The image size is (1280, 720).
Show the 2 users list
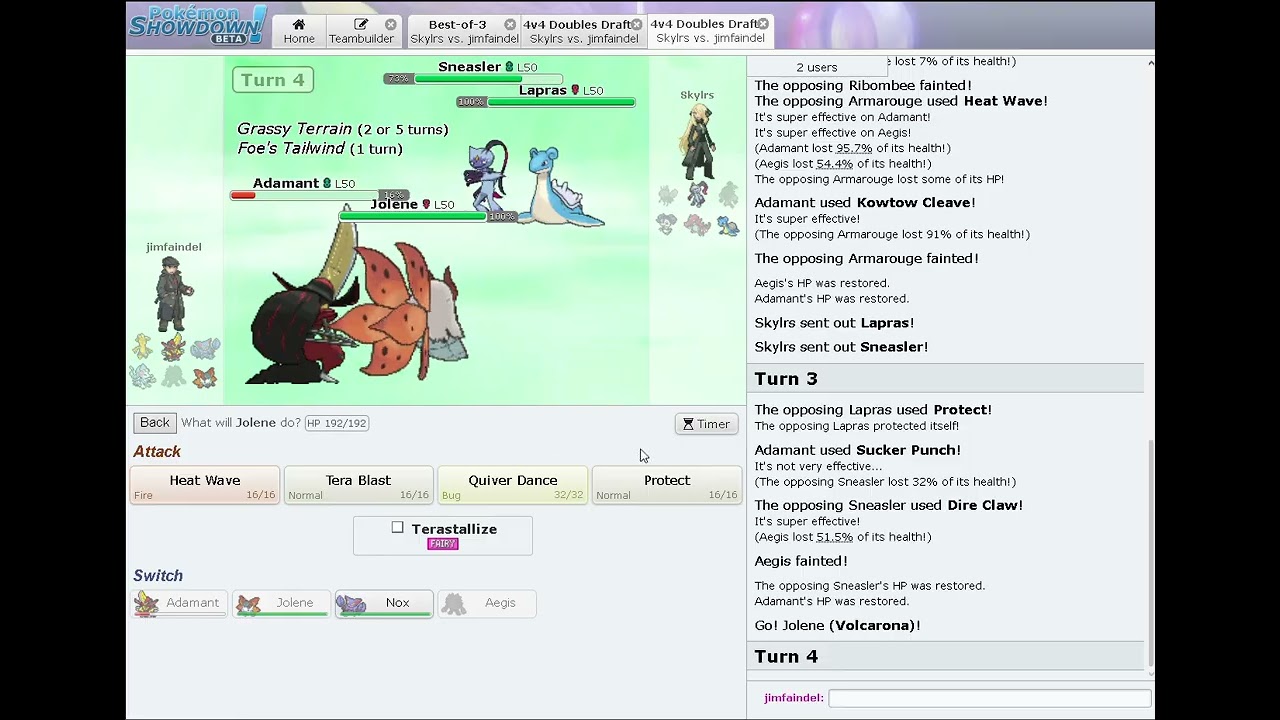point(817,67)
